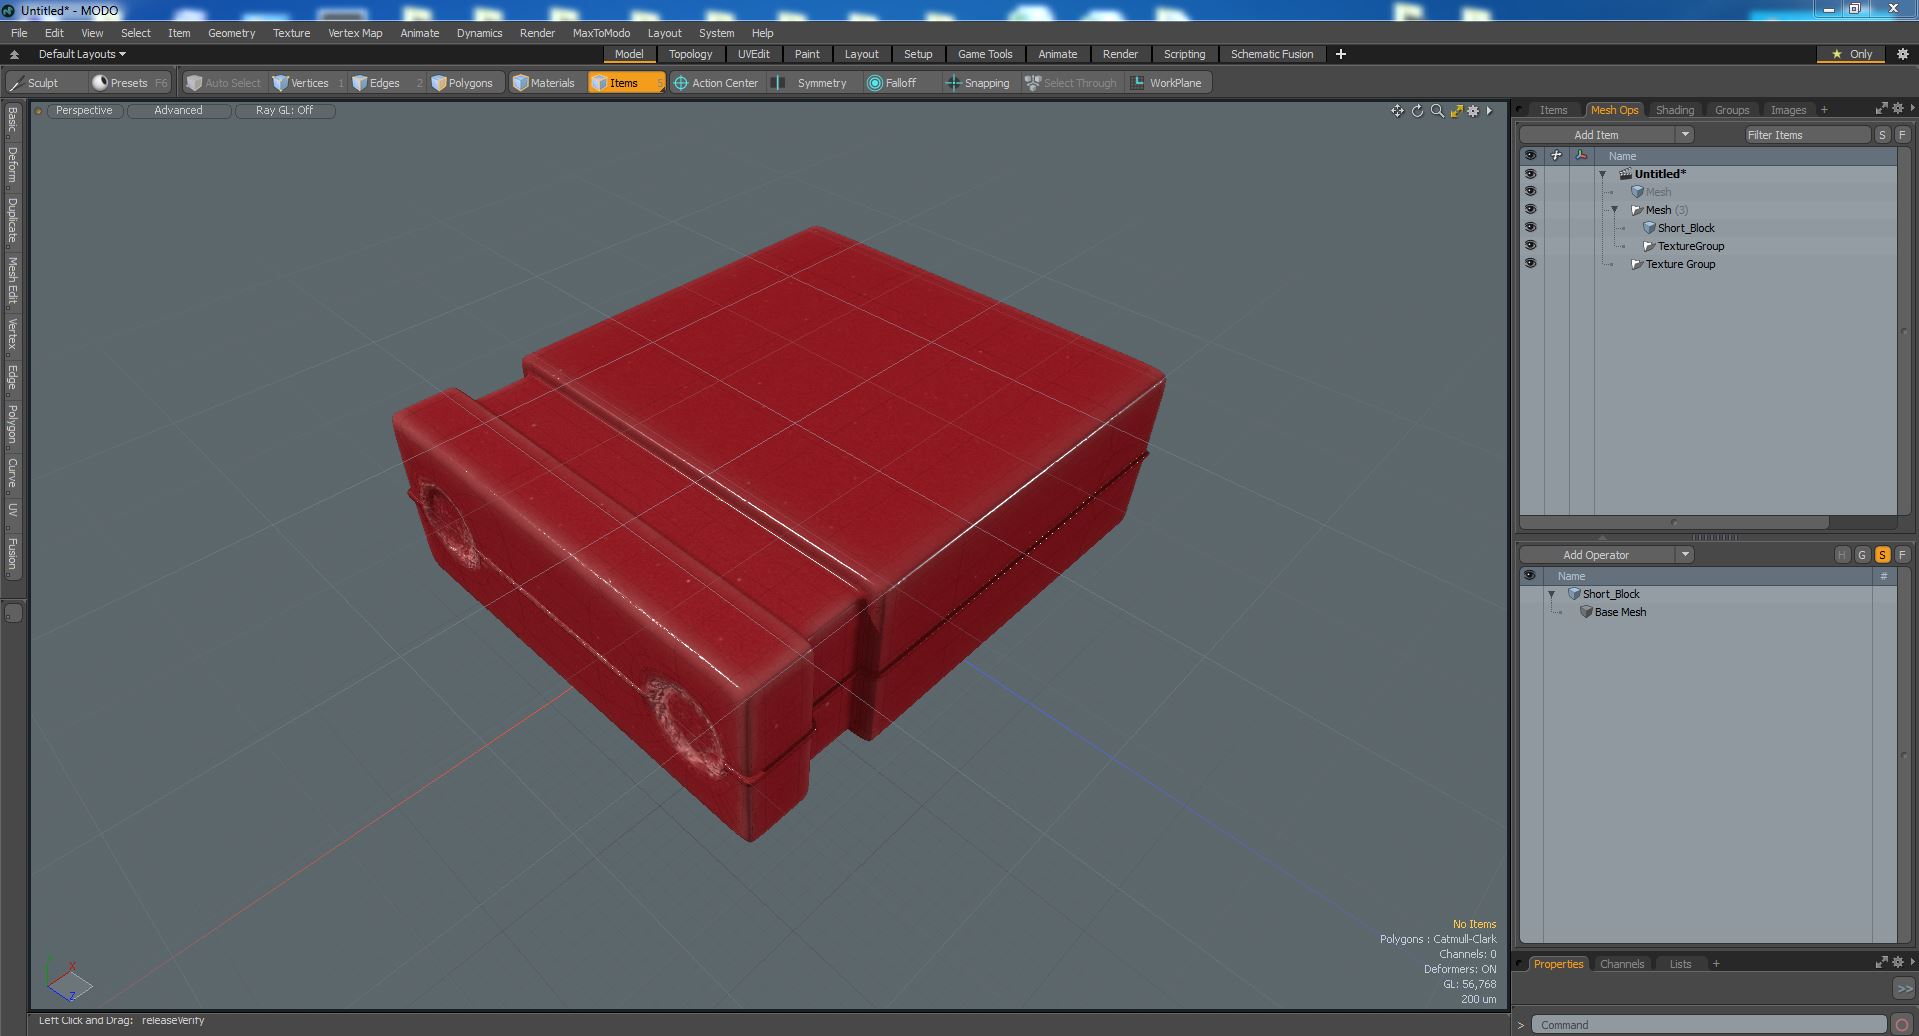Open the Presets browser
This screenshot has height=1036, width=1919.
pos(128,83)
